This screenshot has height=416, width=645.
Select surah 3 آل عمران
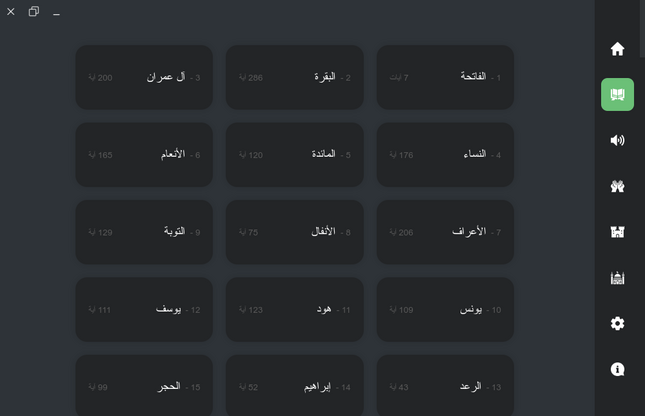pos(144,77)
